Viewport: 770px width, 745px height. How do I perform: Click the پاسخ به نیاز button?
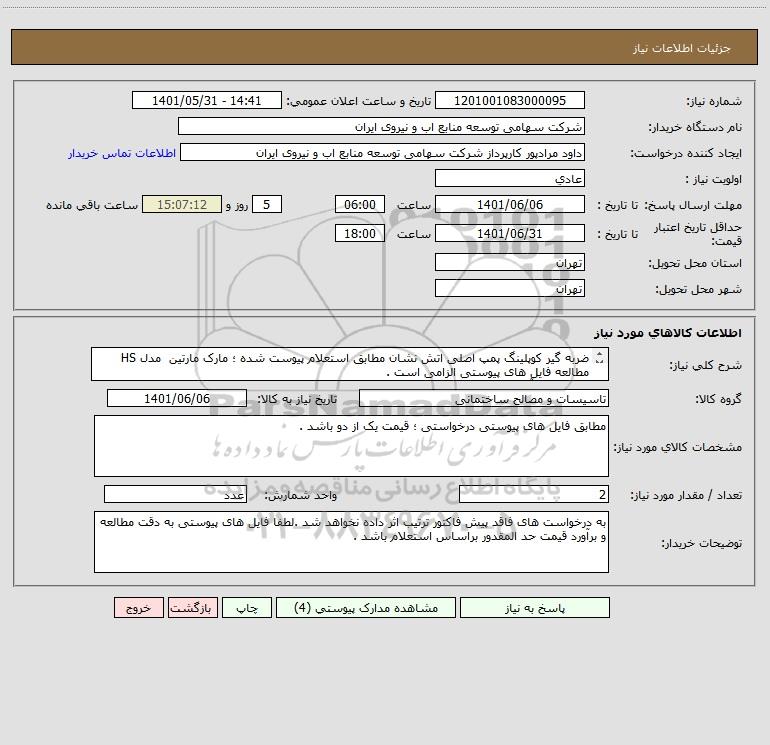coord(535,608)
